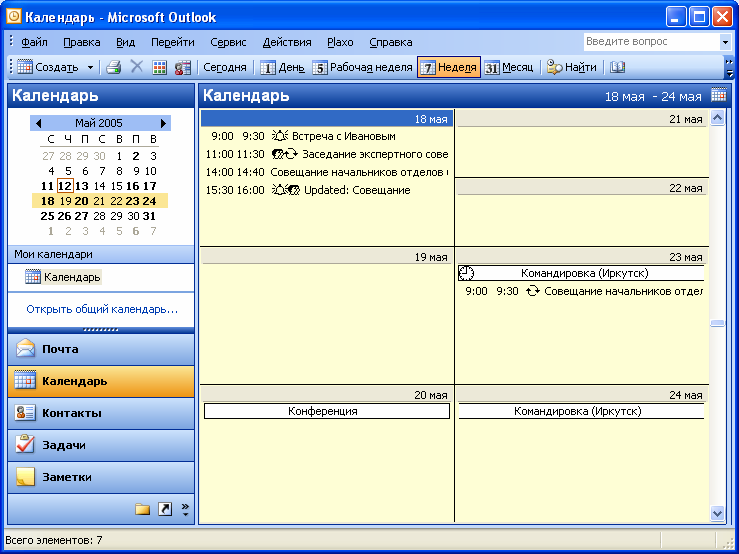
Task: Expand navigation pane configure buttons chevron
Action: tap(185, 509)
